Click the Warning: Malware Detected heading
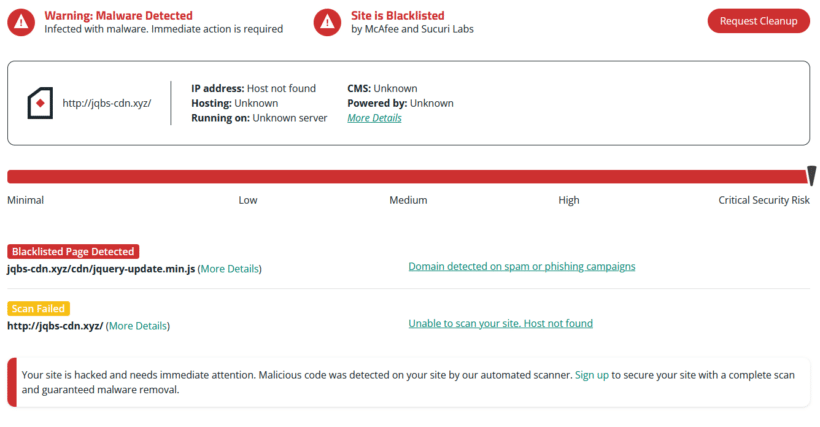 click(118, 16)
